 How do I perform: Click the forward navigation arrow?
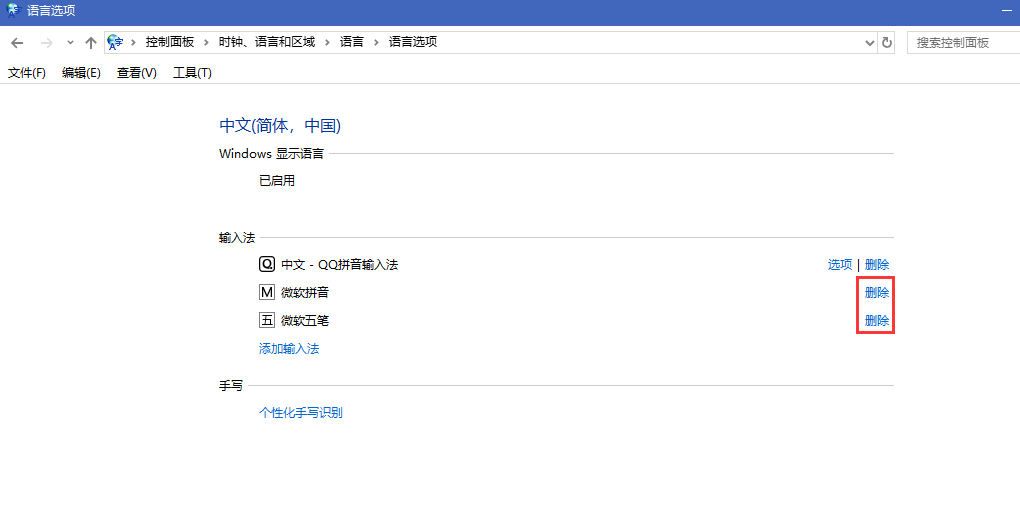pos(46,43)
